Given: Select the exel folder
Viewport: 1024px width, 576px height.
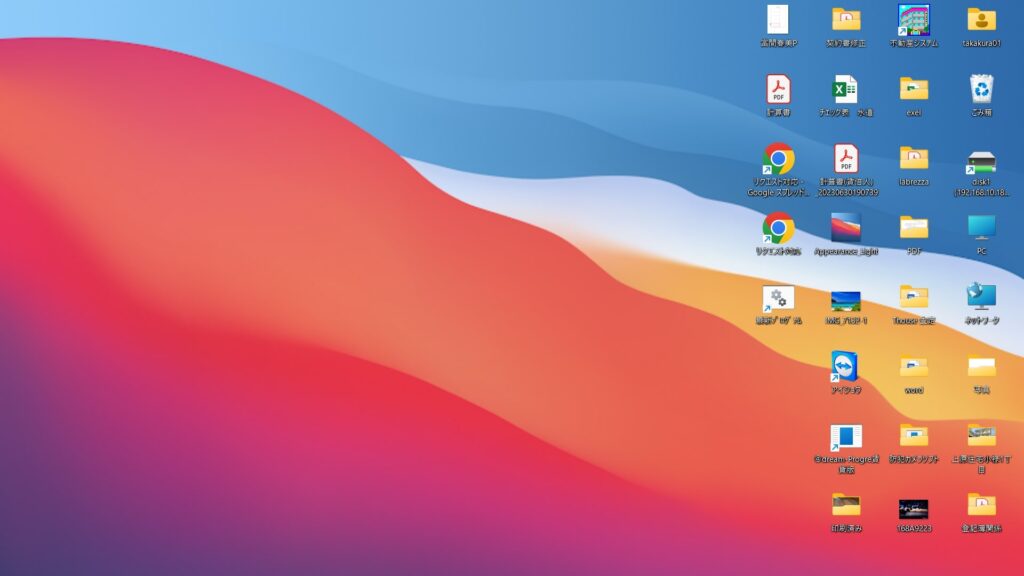Looking at the screenshot, I should point(913,89).
